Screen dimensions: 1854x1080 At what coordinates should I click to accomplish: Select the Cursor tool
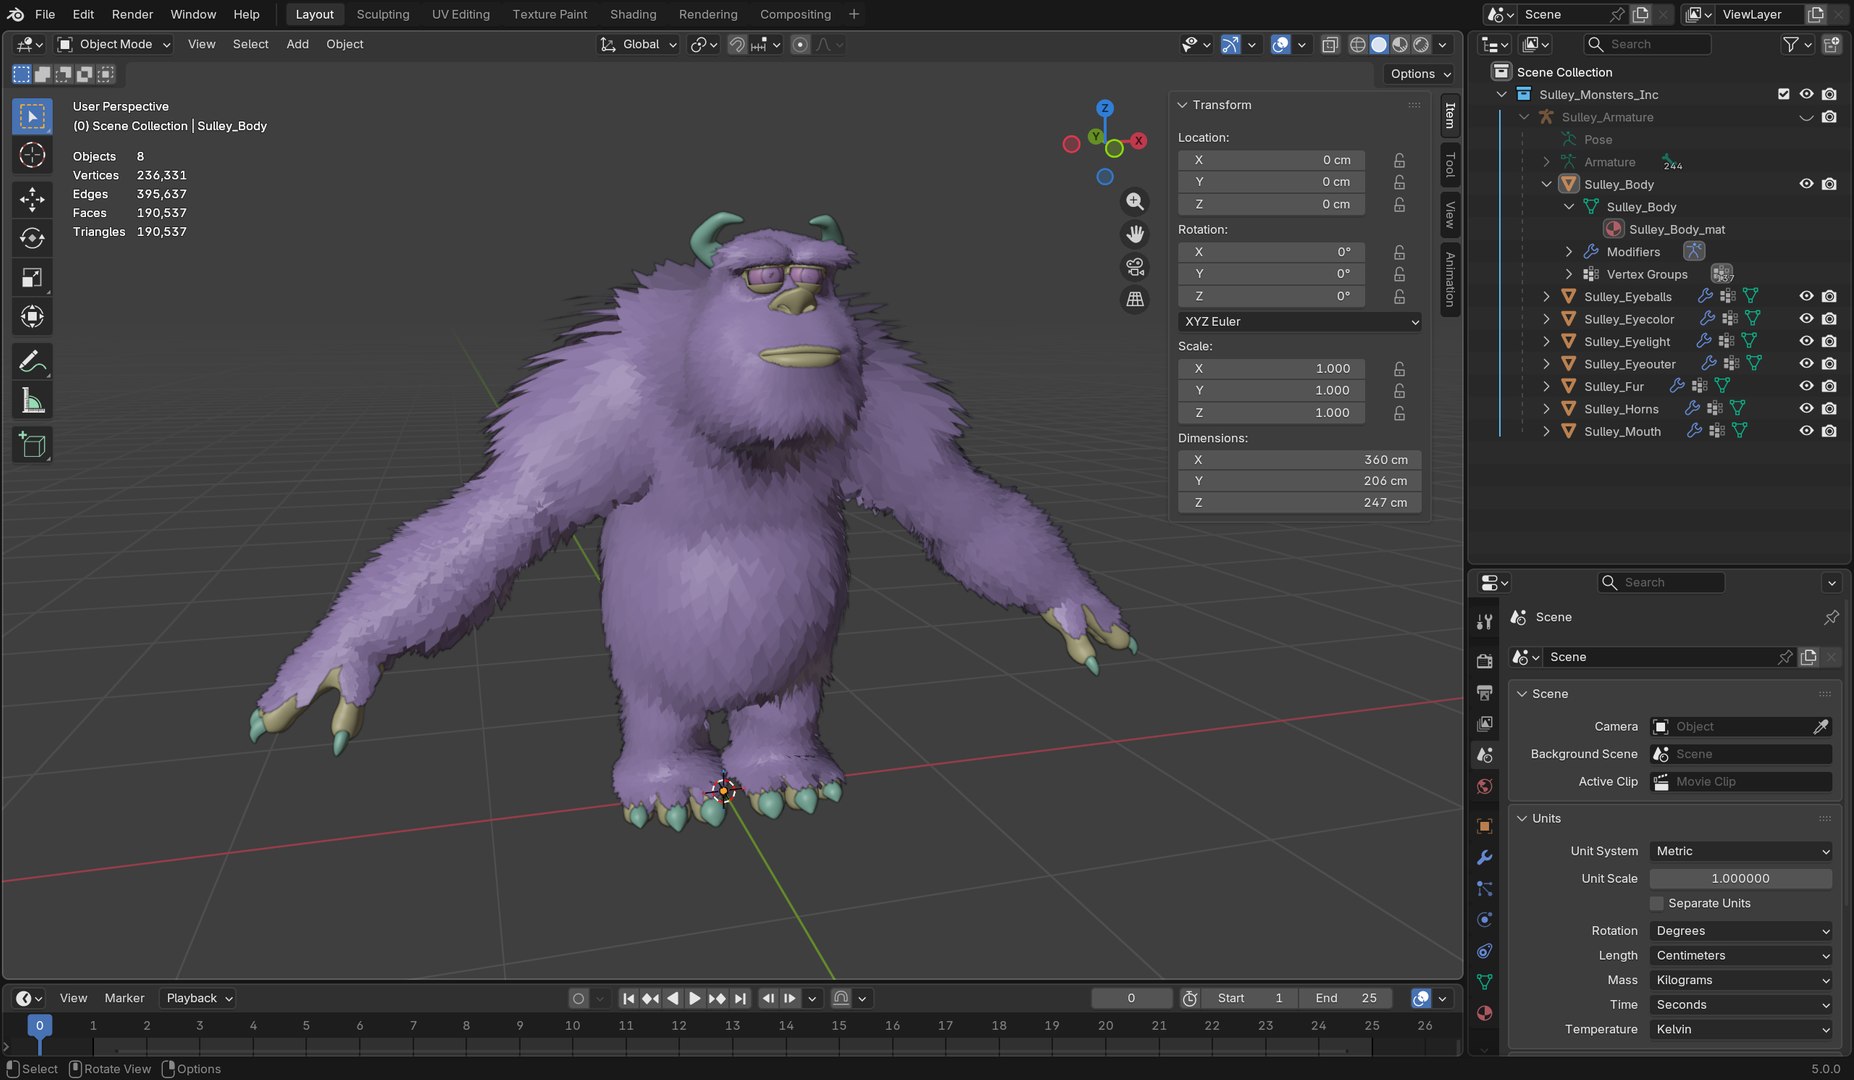point(32,155)
